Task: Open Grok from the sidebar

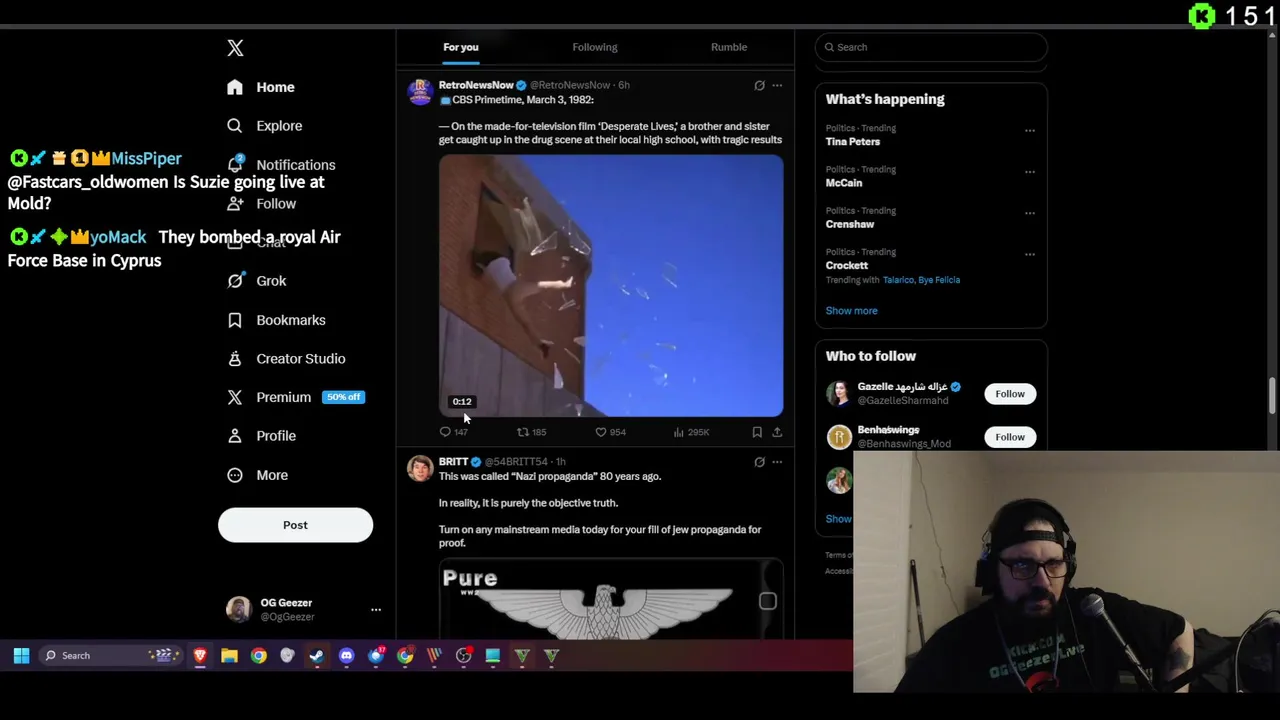Action: [257, 281]
